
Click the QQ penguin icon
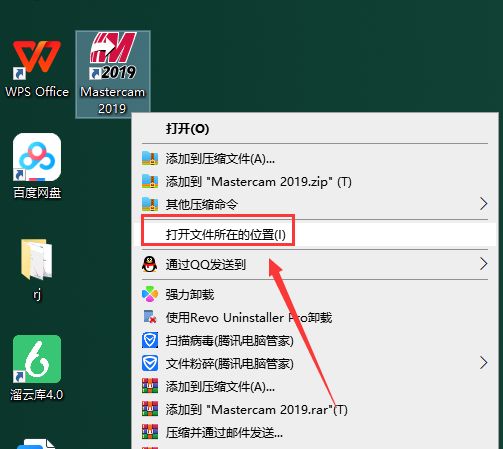point(150,264)
